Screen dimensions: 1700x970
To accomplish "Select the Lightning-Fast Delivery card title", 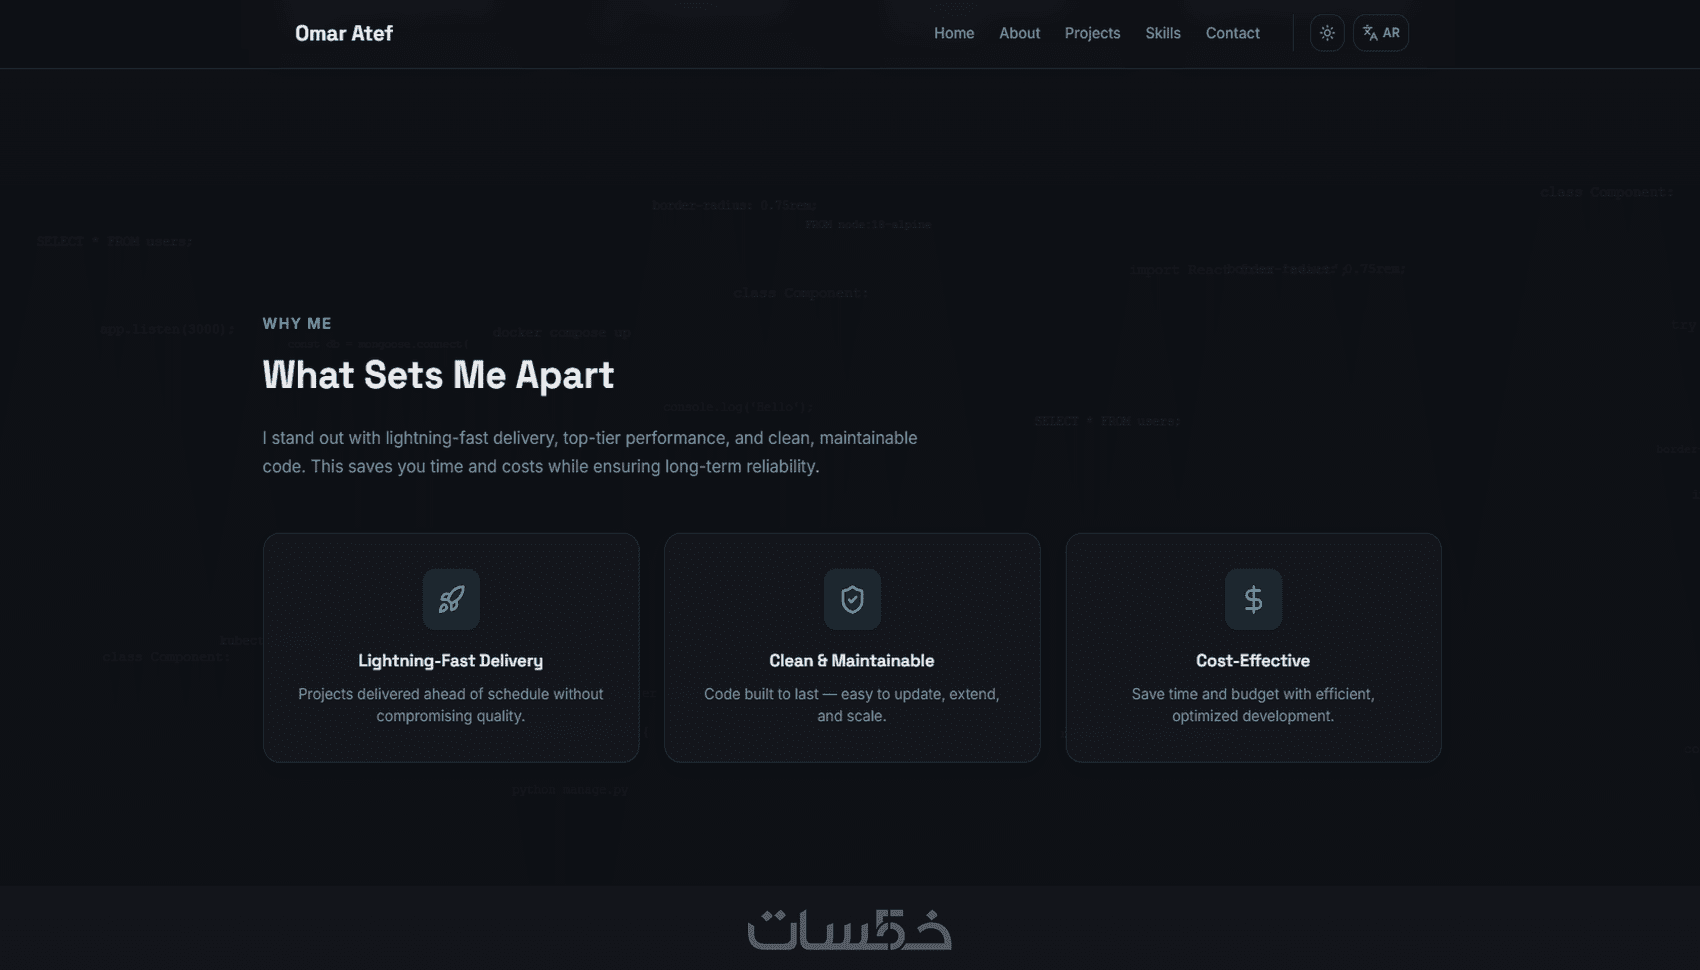I will pyautogui.click(x=451, y=661).
